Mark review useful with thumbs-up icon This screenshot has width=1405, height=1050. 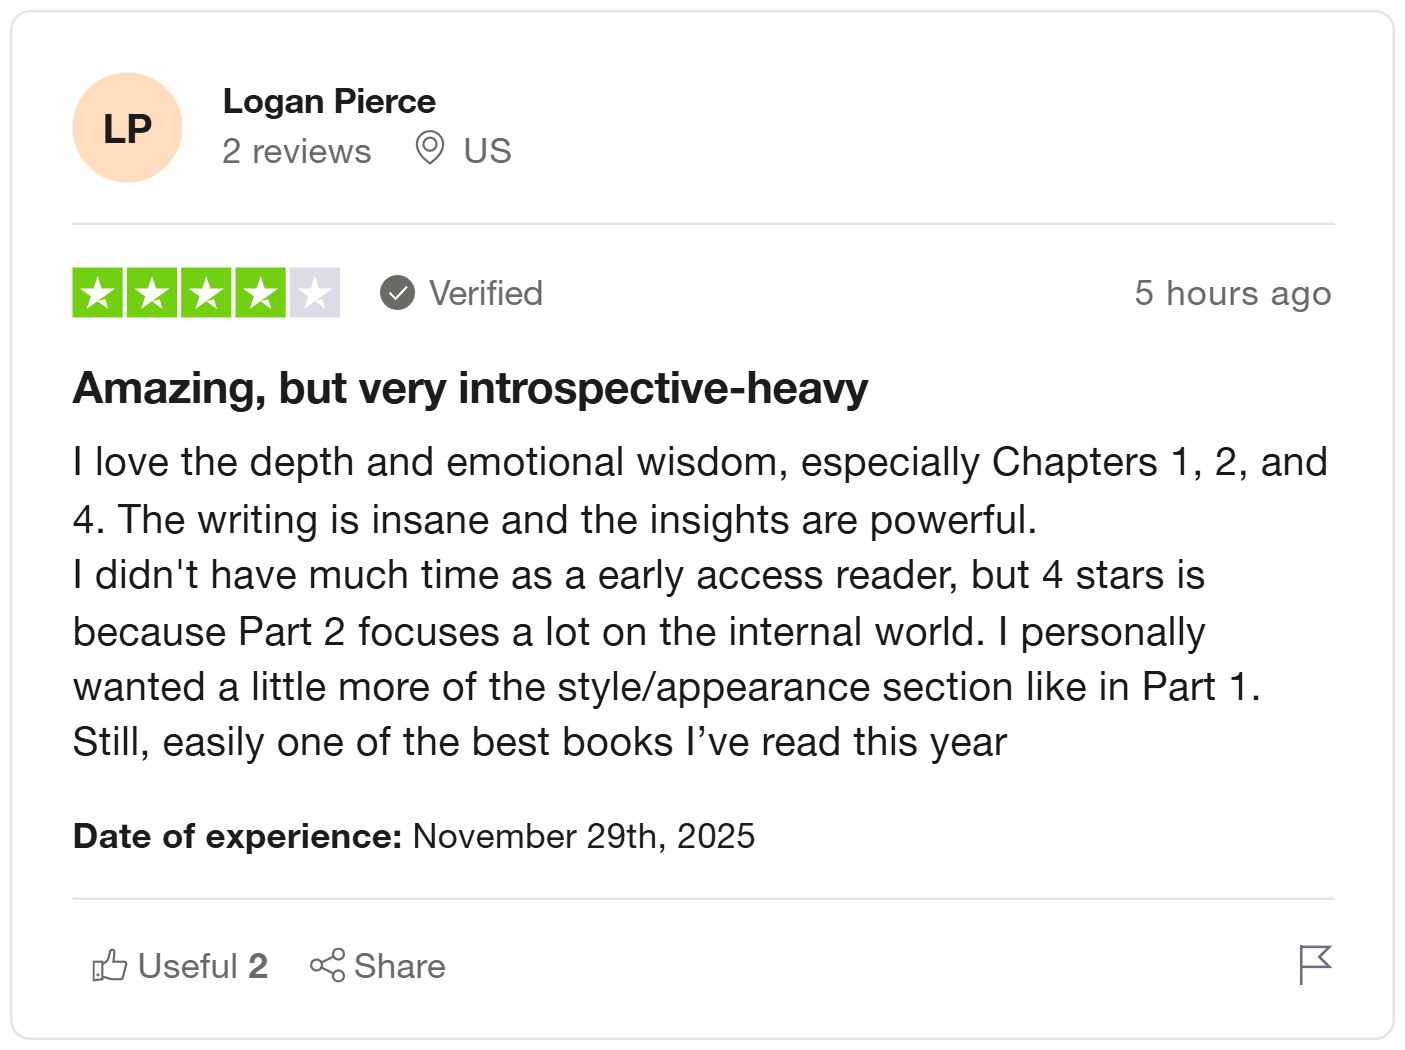point(110,966)
